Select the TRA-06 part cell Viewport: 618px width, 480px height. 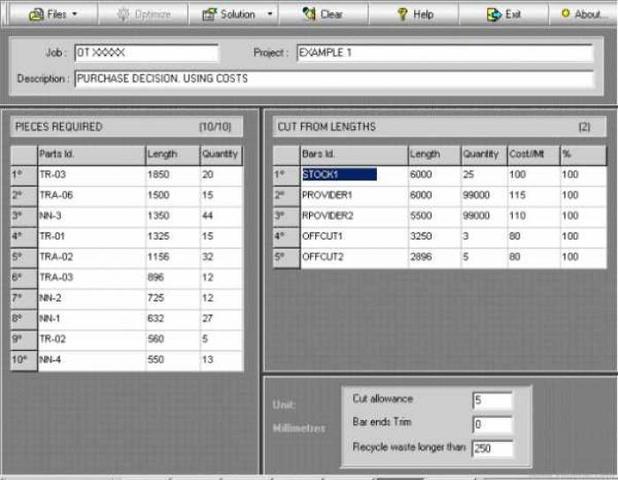coord(91,195)
